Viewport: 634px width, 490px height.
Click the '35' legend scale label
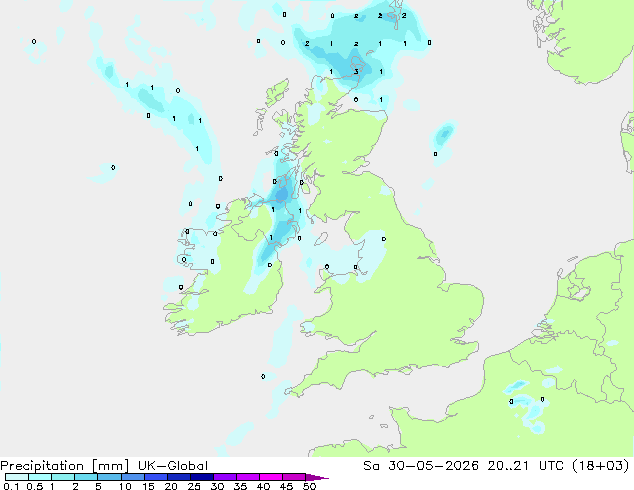(240, 486)
